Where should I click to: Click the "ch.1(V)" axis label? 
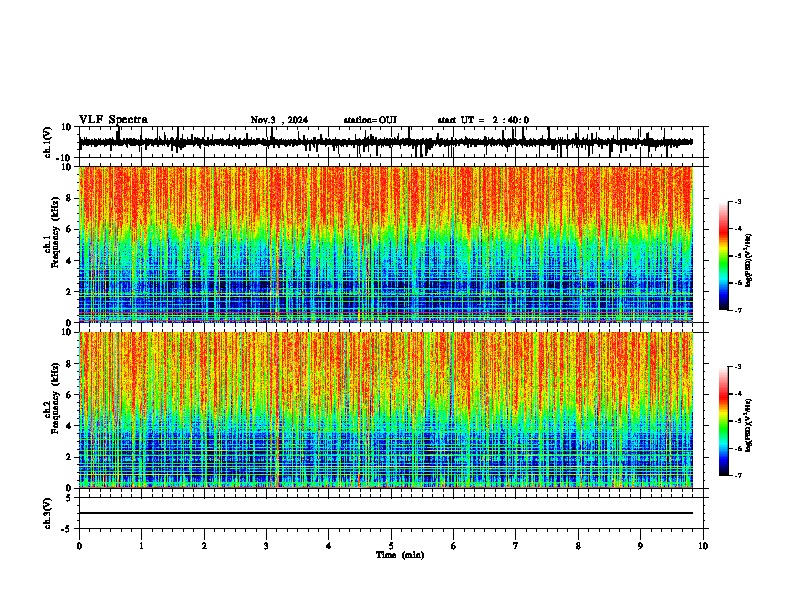(x=48, y=142)
